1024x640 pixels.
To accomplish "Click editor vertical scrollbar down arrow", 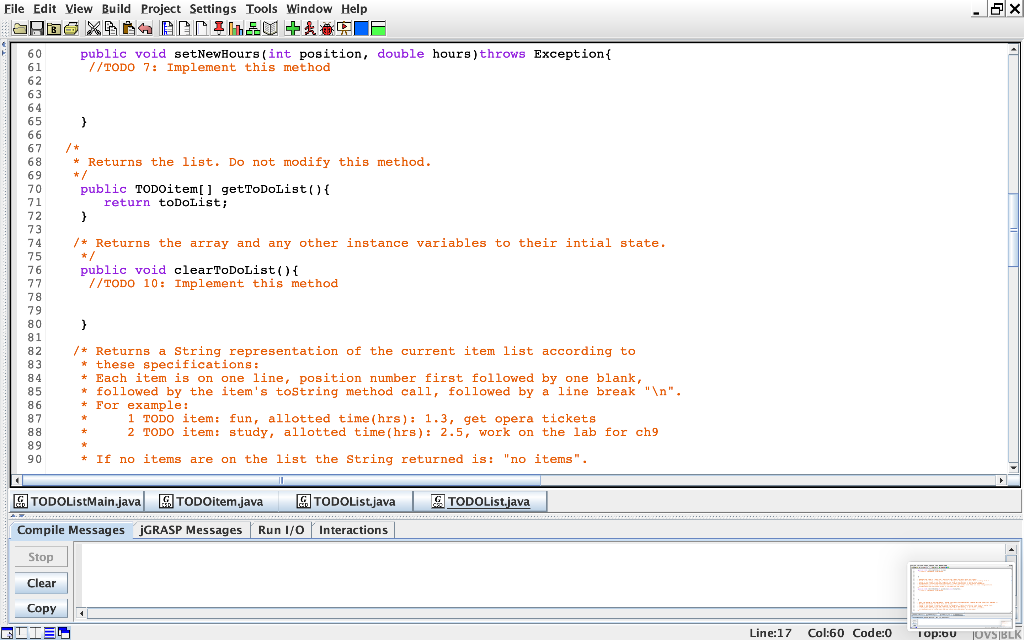I will point(1014,468).
